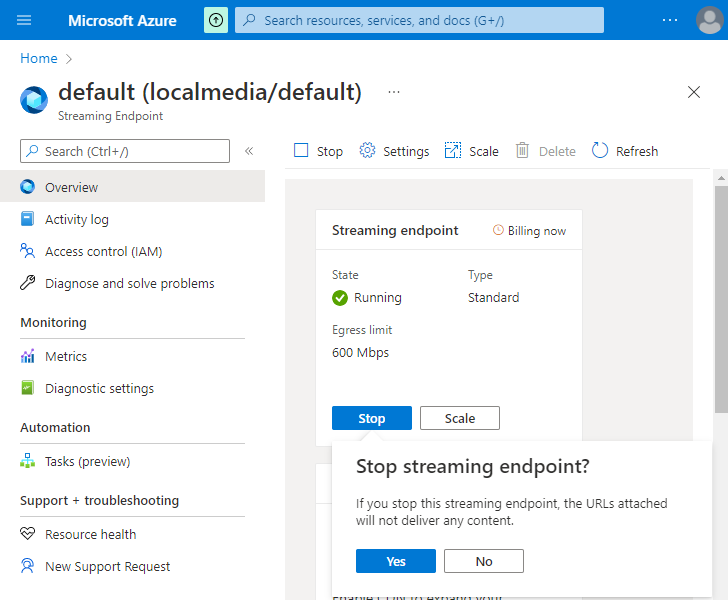Click Stop in the command bar
This screenshot has height=600, width=728.
318,151
